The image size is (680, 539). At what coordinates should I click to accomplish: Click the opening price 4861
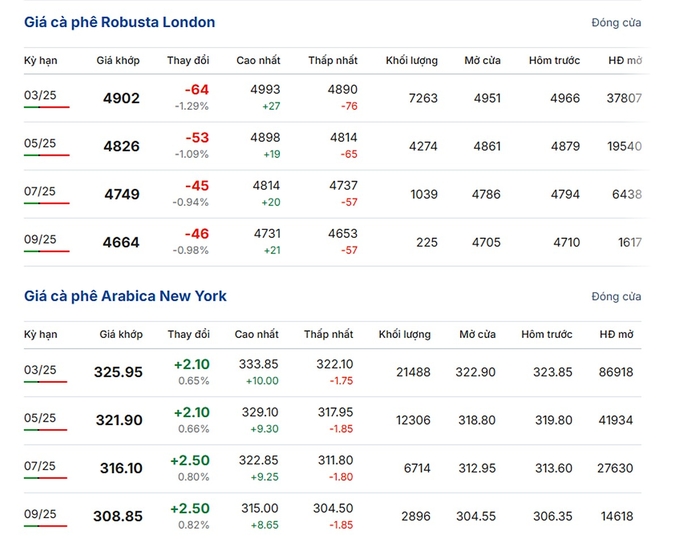(487, 147)
